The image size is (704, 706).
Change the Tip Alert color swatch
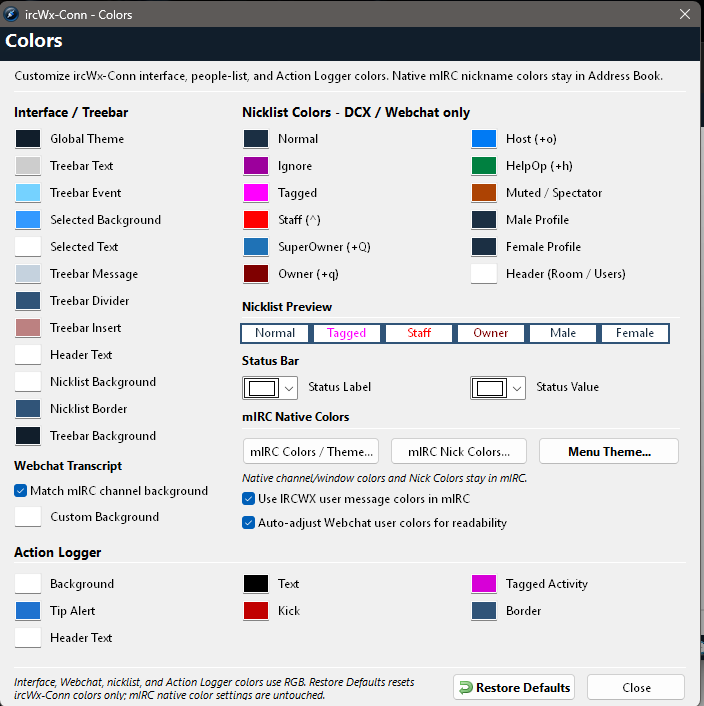(28, 611)
